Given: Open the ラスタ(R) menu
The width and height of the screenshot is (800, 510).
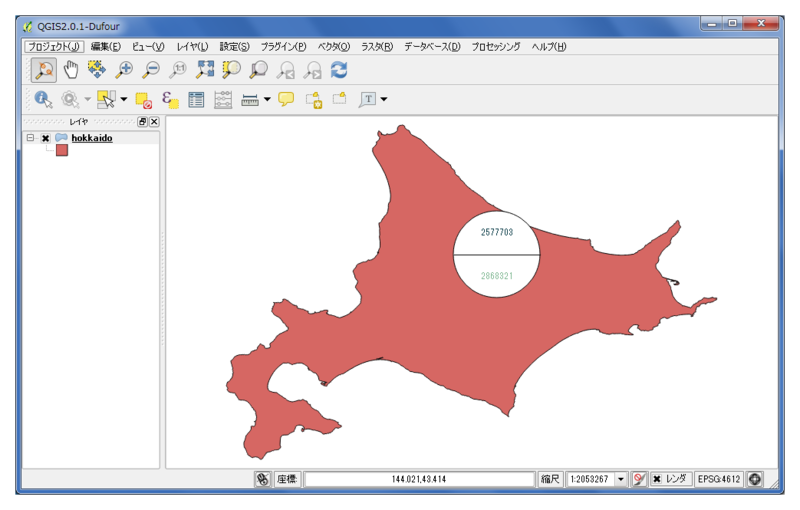Looking at the screenshot, I should (x=377, y=46).
